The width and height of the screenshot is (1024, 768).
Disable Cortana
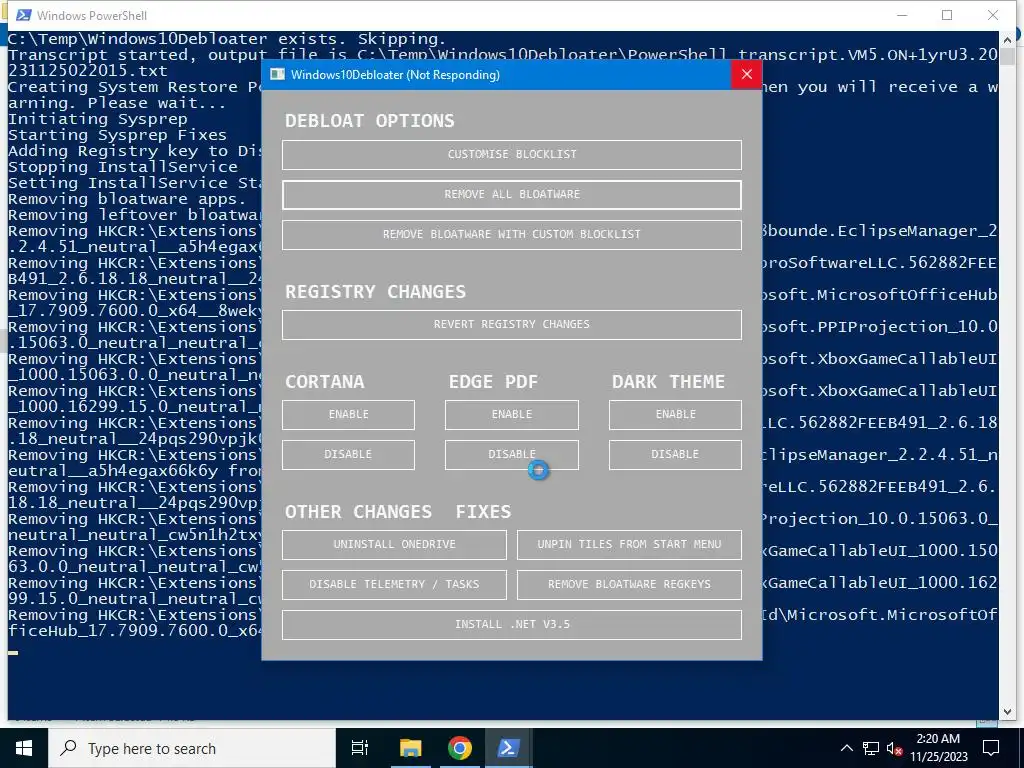click(348, 455)
